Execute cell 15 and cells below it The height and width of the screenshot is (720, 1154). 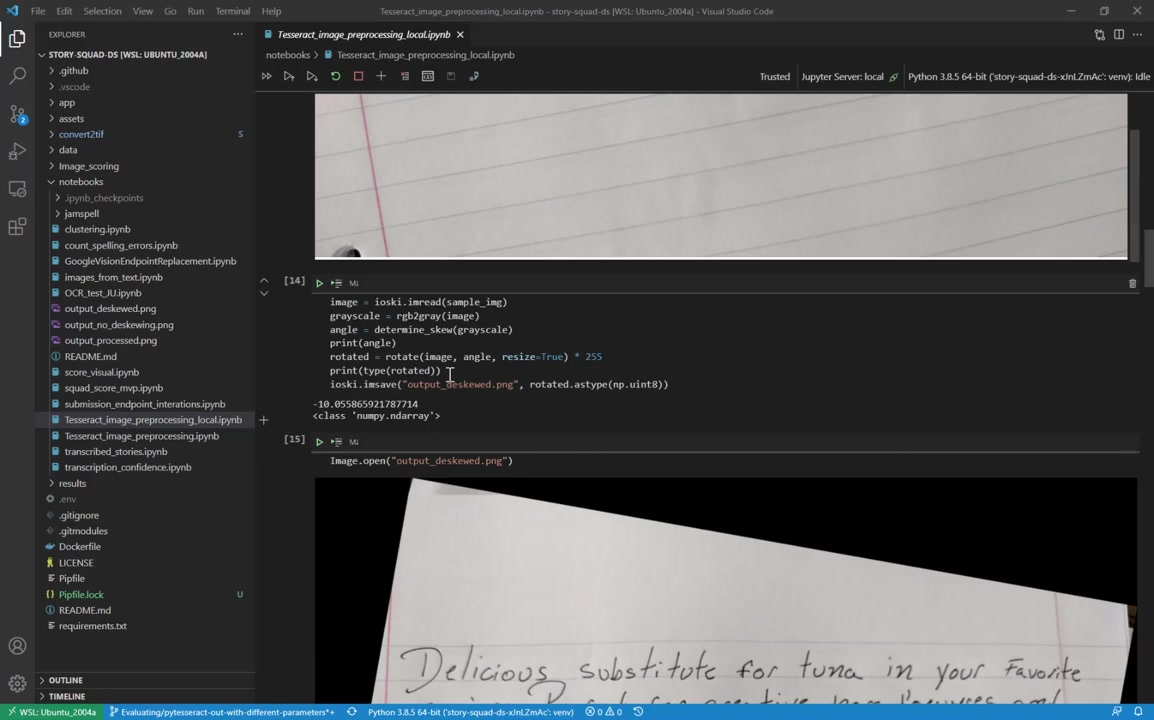pos(336,441)
